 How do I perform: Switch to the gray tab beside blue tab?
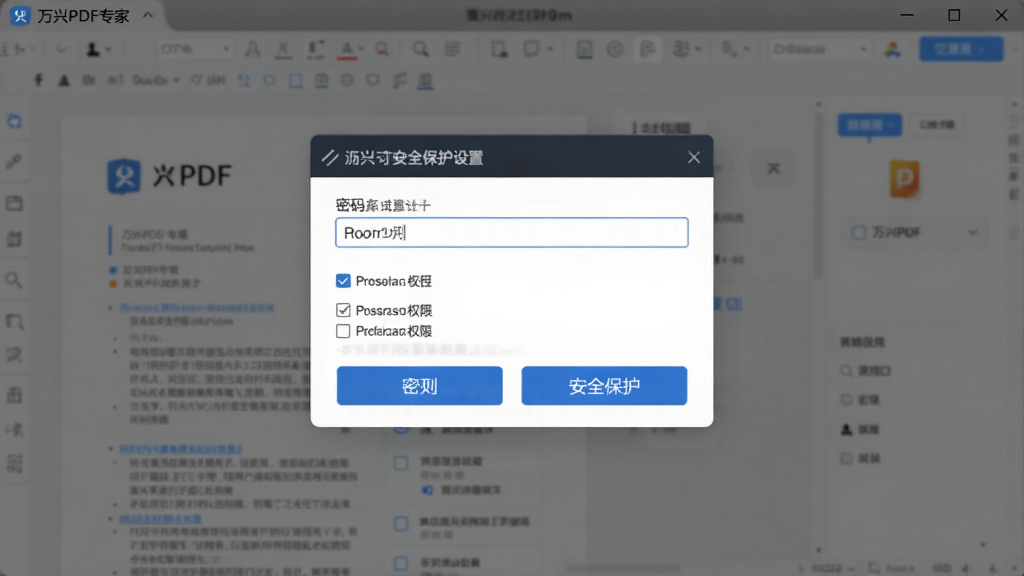pos(937,125)
